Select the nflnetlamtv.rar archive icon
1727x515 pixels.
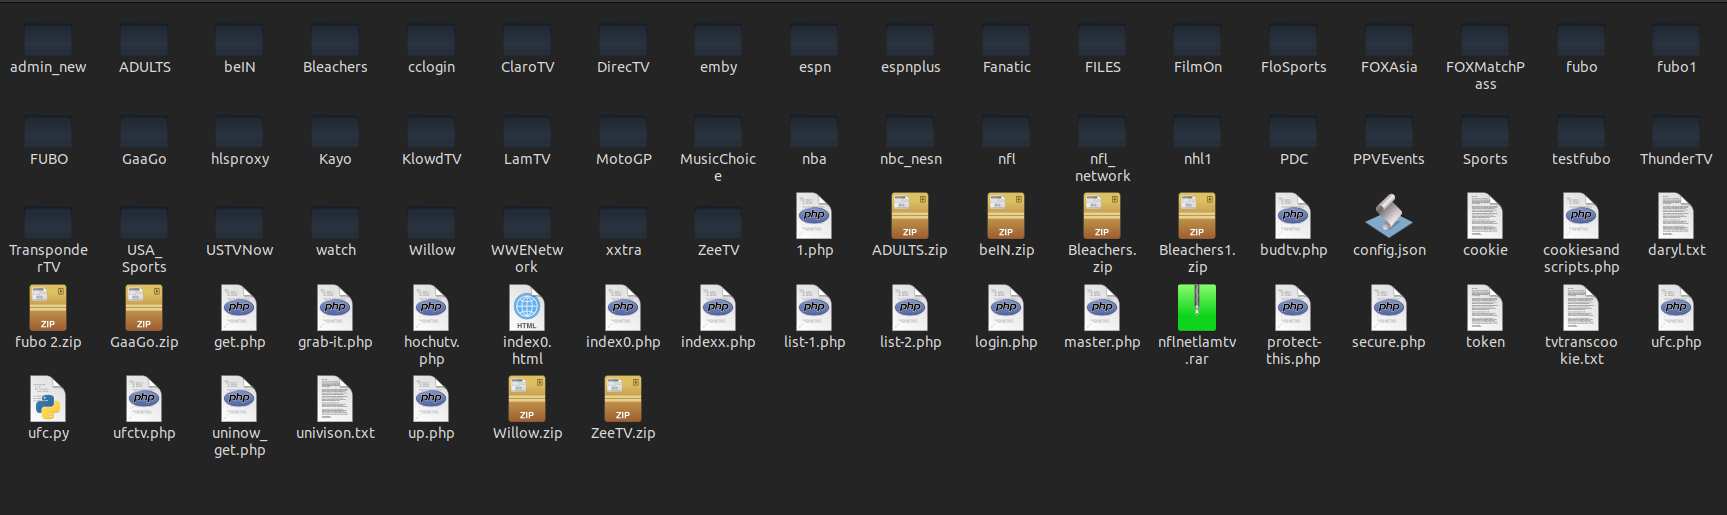coord(1197,308)
